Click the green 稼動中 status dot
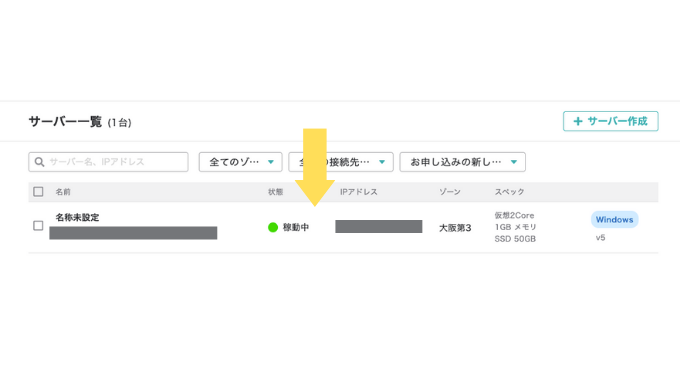This screenshot has width=680, height=390. (x=273, y=227)
